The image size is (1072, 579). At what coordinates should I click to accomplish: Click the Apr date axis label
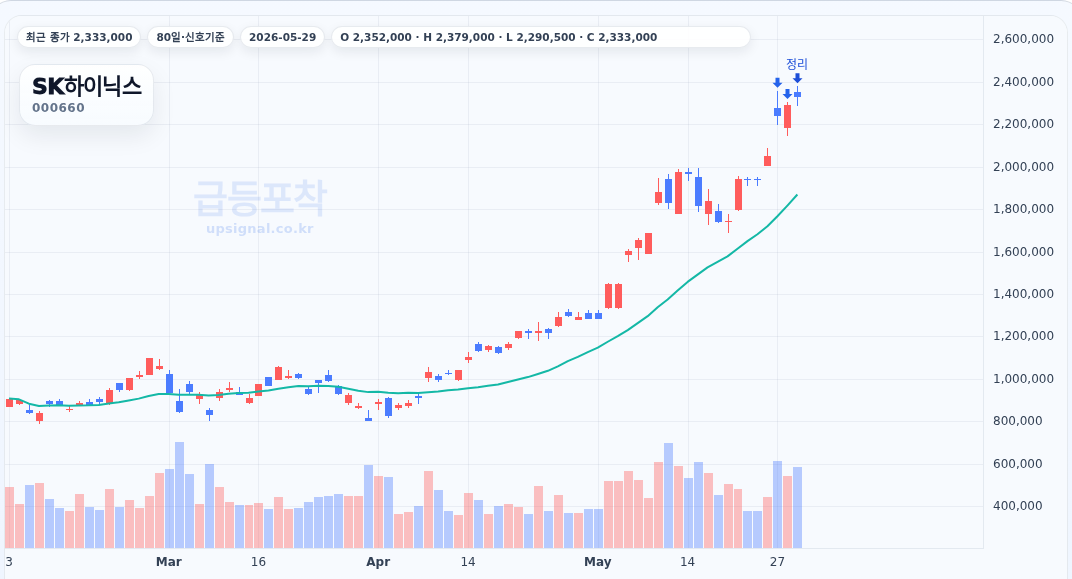378,562
